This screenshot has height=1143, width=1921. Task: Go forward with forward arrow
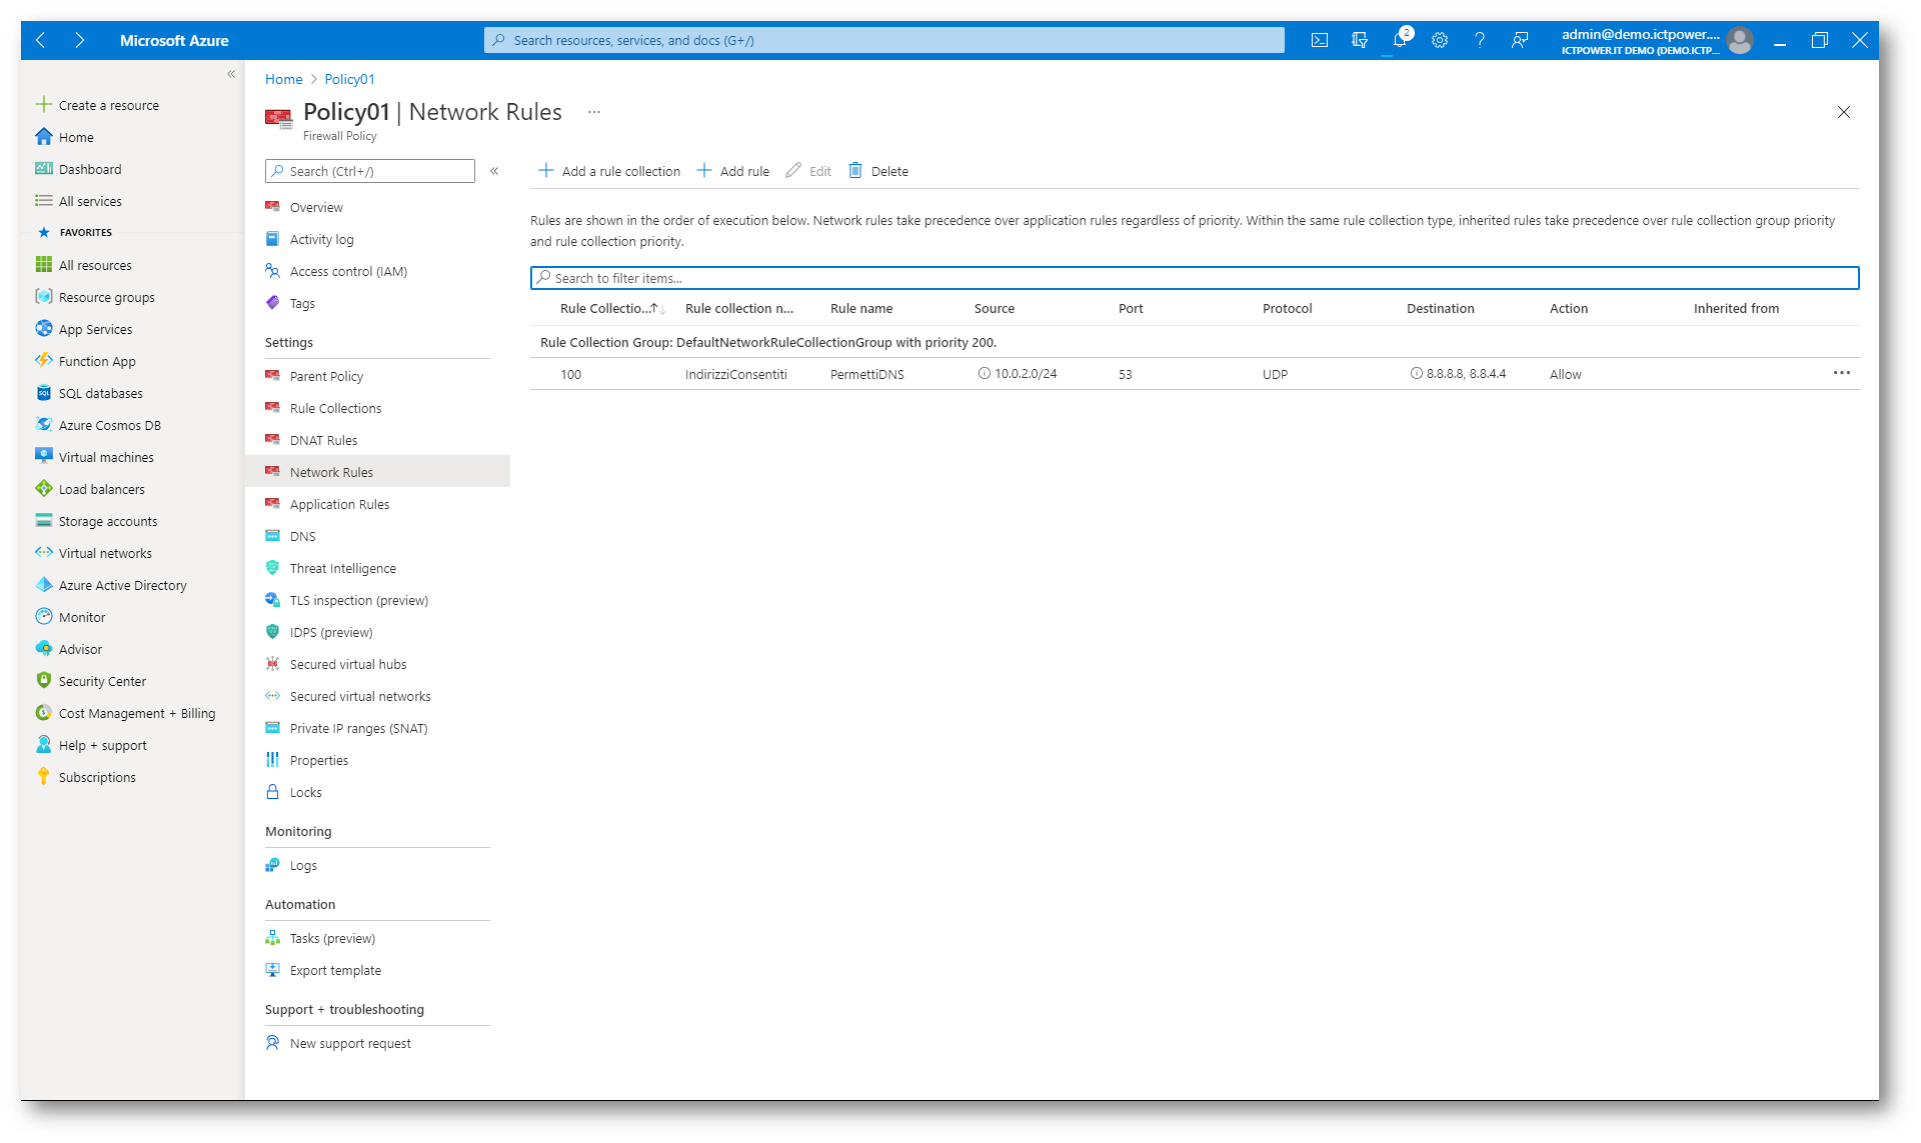[x=80, y=40]
